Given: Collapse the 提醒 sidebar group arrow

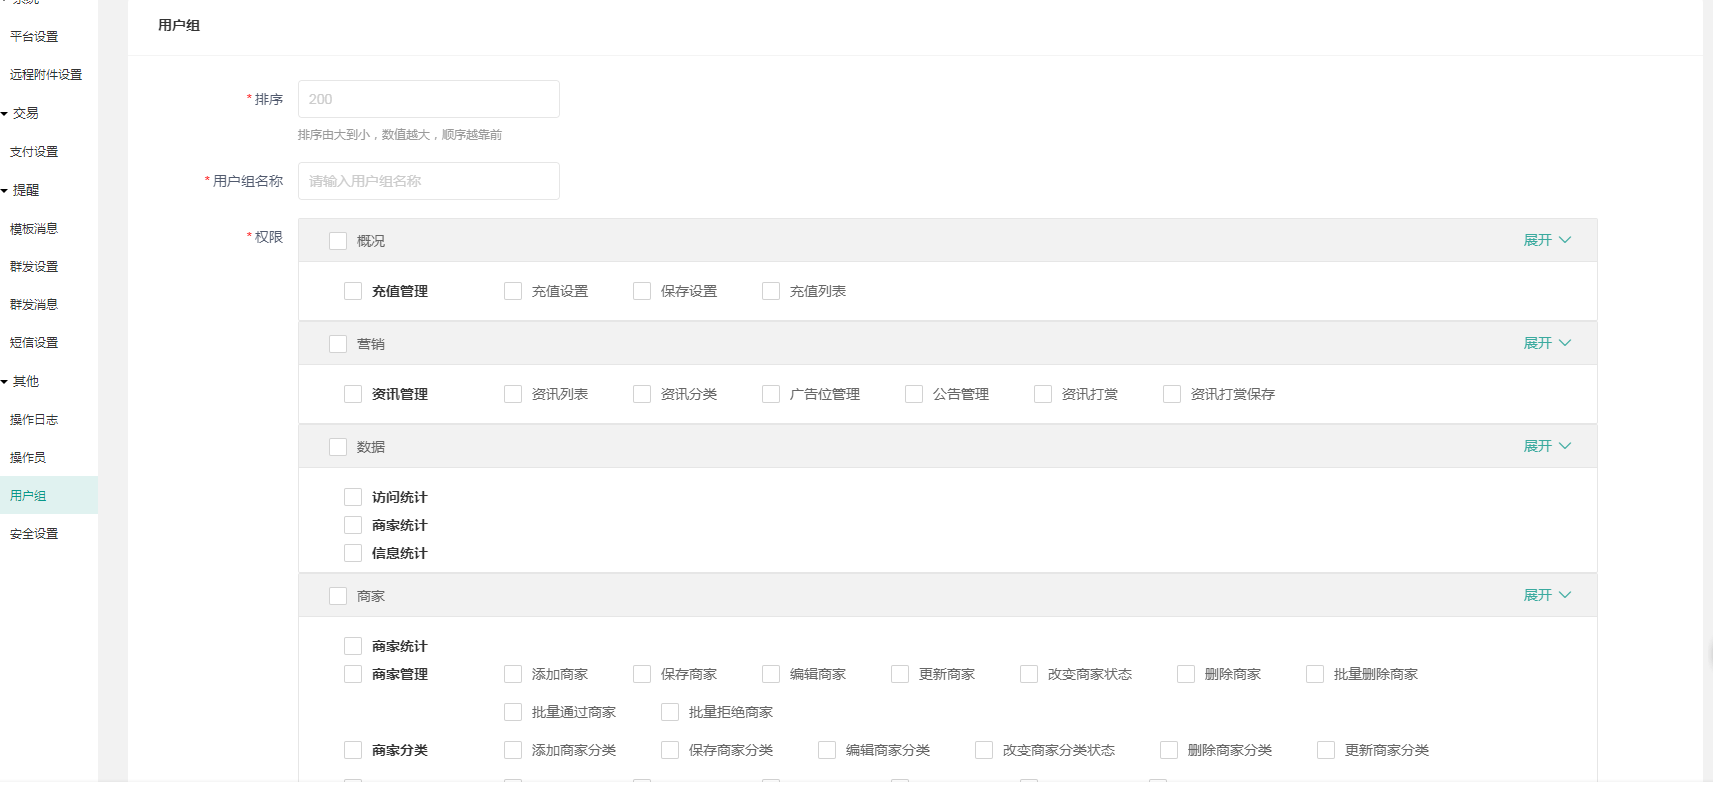Looking at the screenshot, I should click(x=5, y=191).
